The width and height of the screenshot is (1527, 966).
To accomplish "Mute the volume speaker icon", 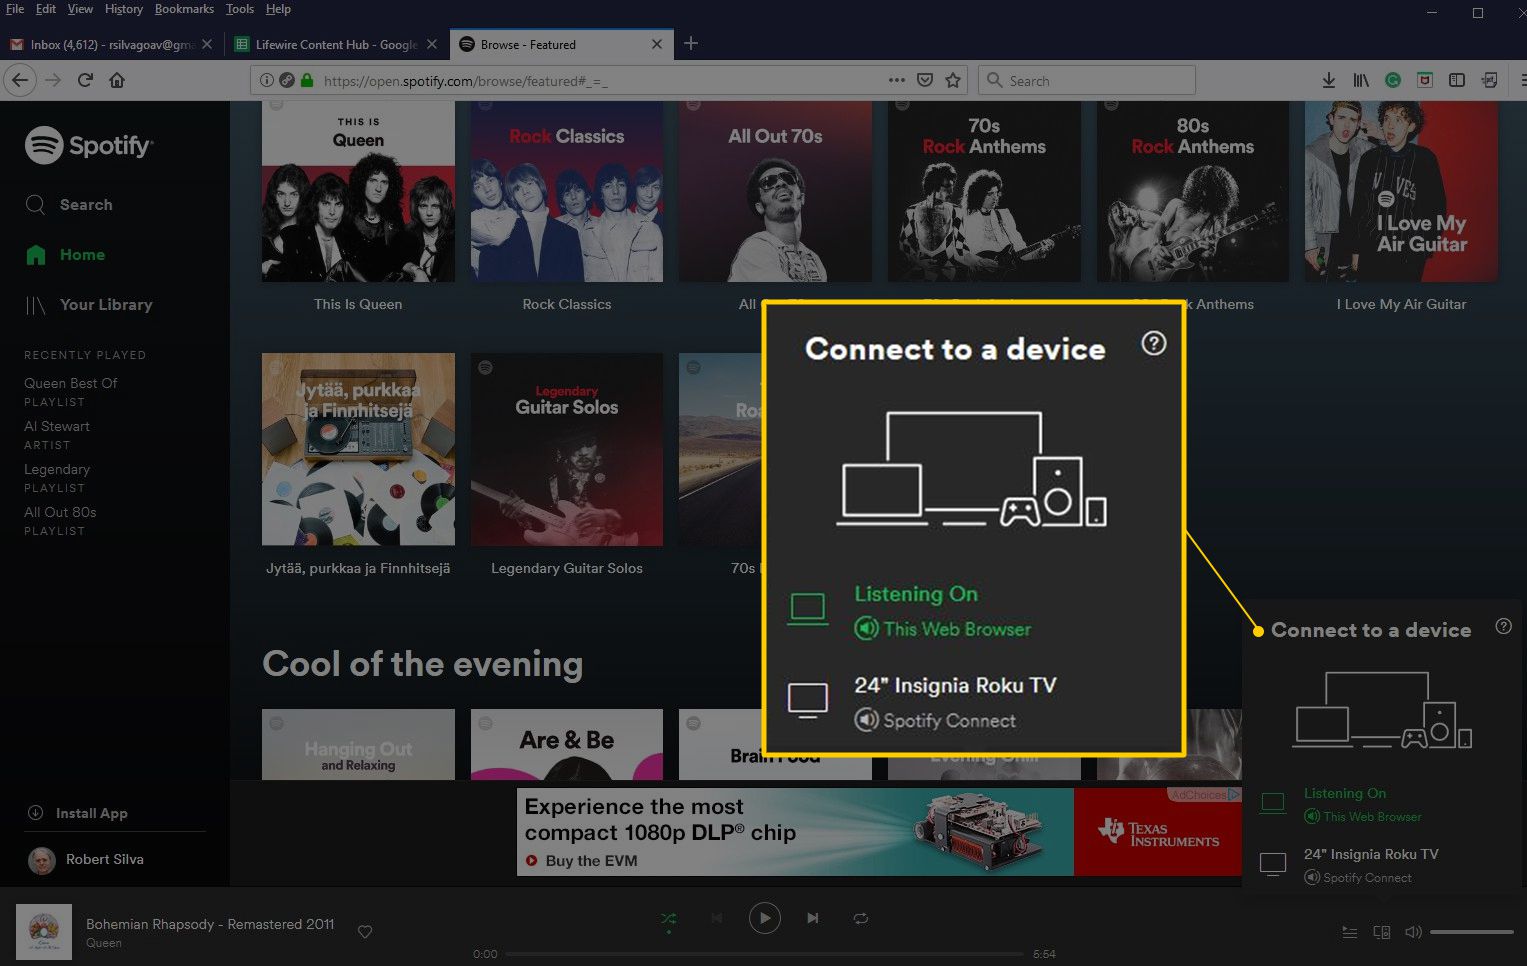I will point(1413,932).
